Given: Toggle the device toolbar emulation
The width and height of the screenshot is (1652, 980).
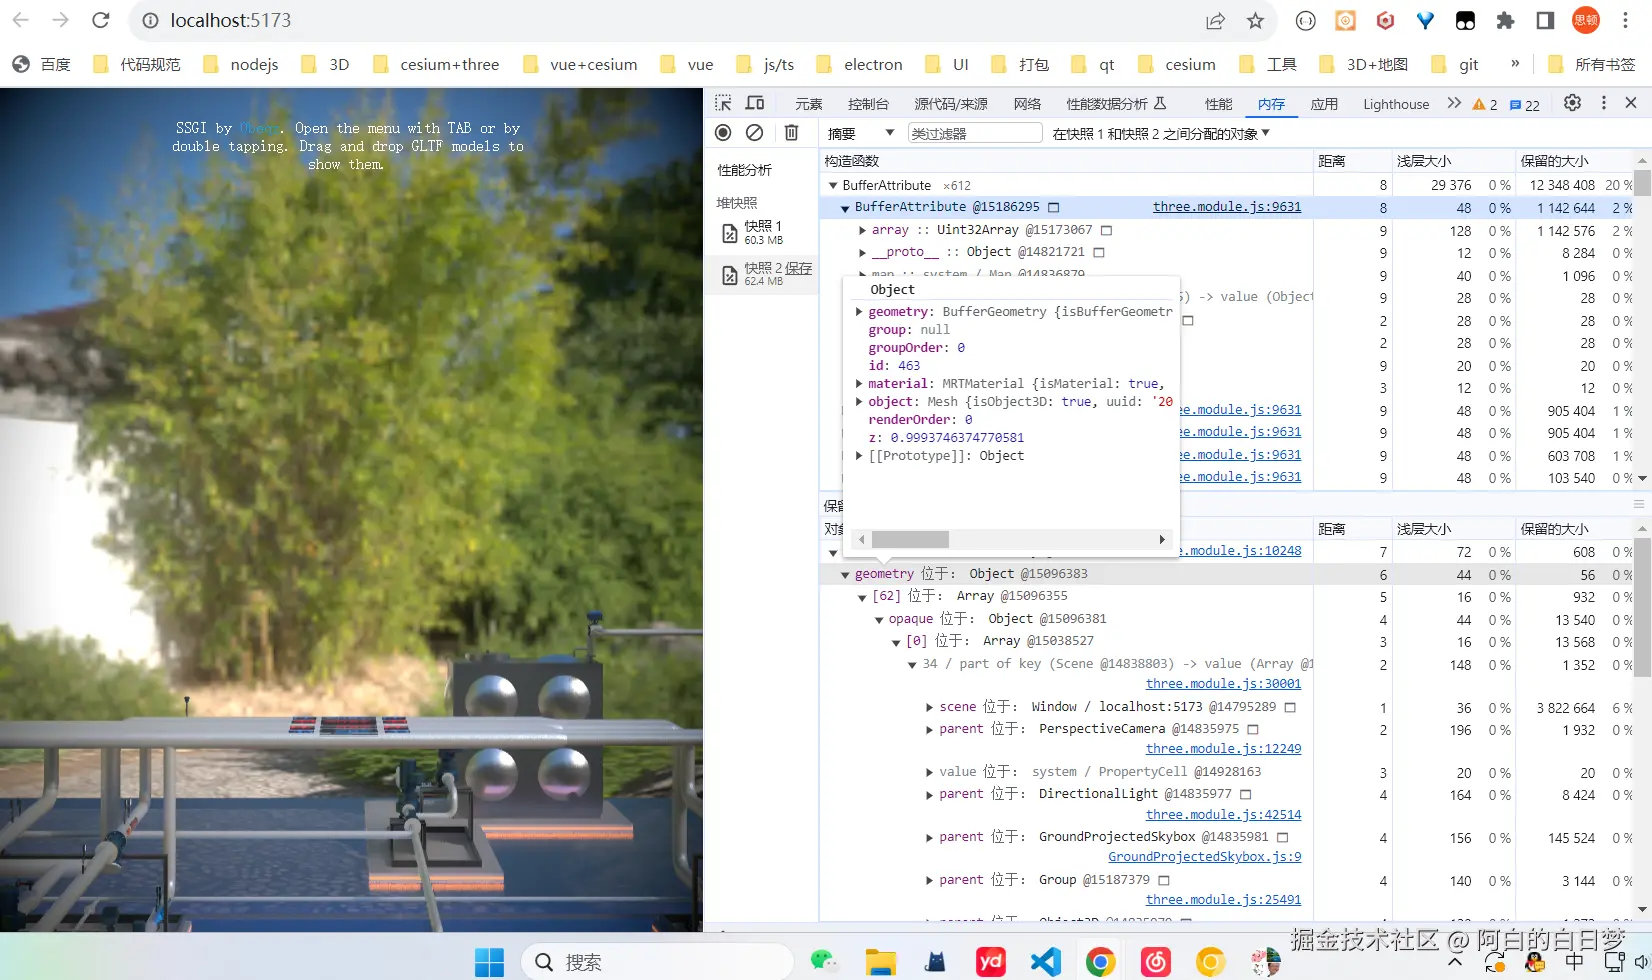Looking at the screenshot, I should [x=755, y=103].
